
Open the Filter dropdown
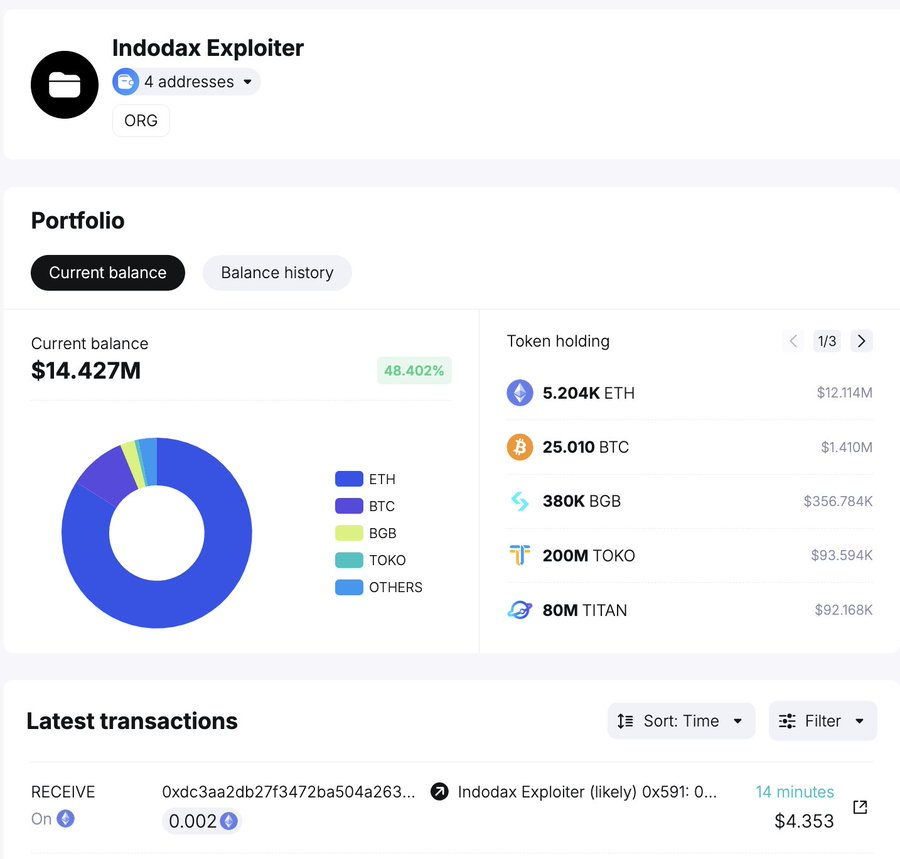pos(822,721)
